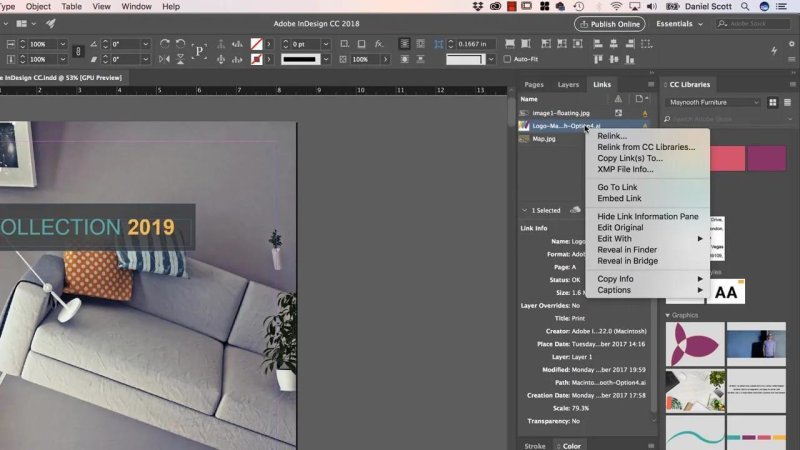Screen dimensions: 800x450
Task: Open the scale X percentage dropdown
Action: coord(62,44)
